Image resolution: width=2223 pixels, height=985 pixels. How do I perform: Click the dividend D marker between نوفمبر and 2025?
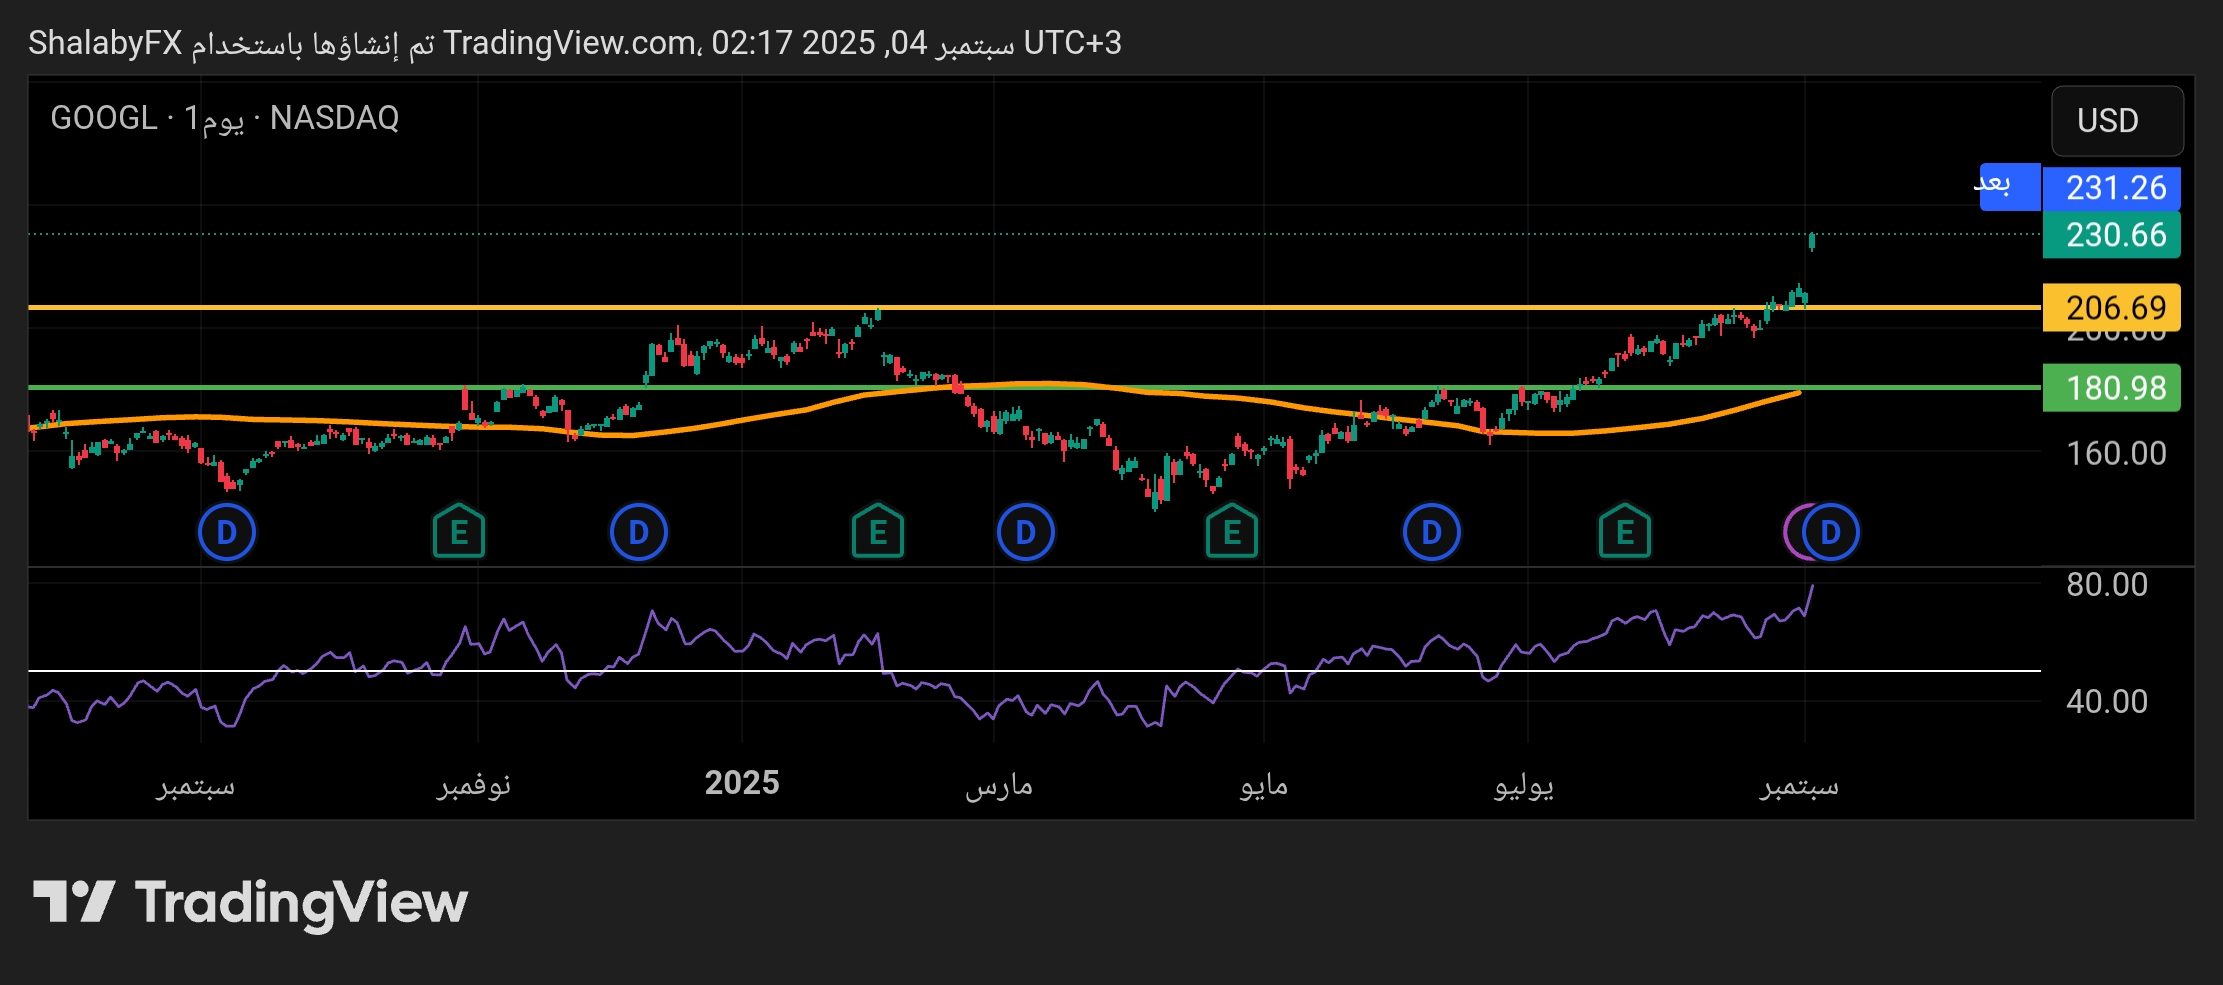[639, 532]
